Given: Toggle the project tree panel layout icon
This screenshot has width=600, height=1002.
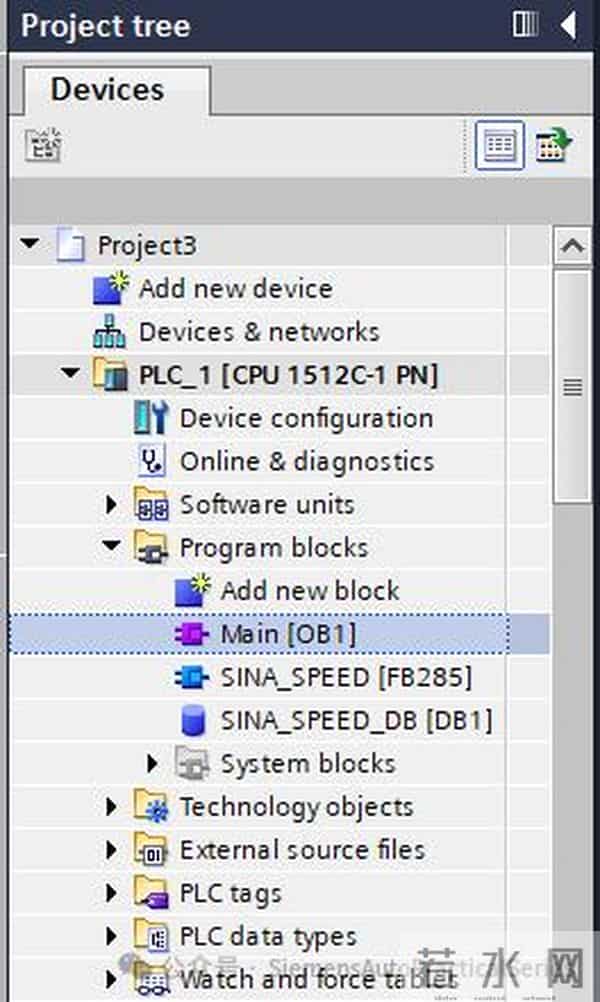Looking at the screenshot, I should tap(526, 25).
